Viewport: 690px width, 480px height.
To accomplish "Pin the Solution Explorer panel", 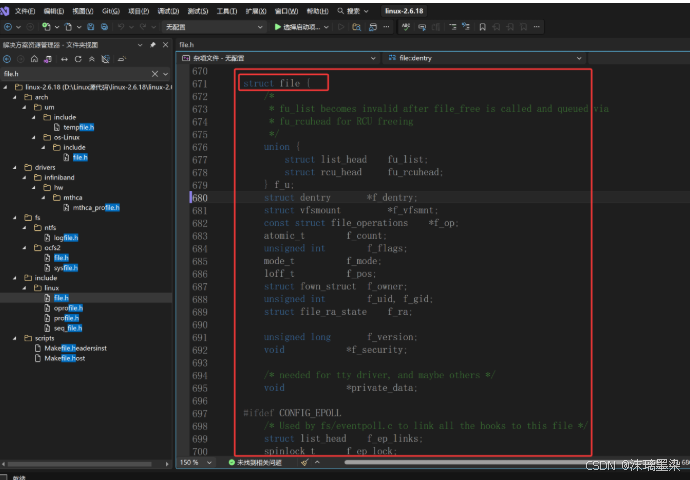I will tap(153, 44).
